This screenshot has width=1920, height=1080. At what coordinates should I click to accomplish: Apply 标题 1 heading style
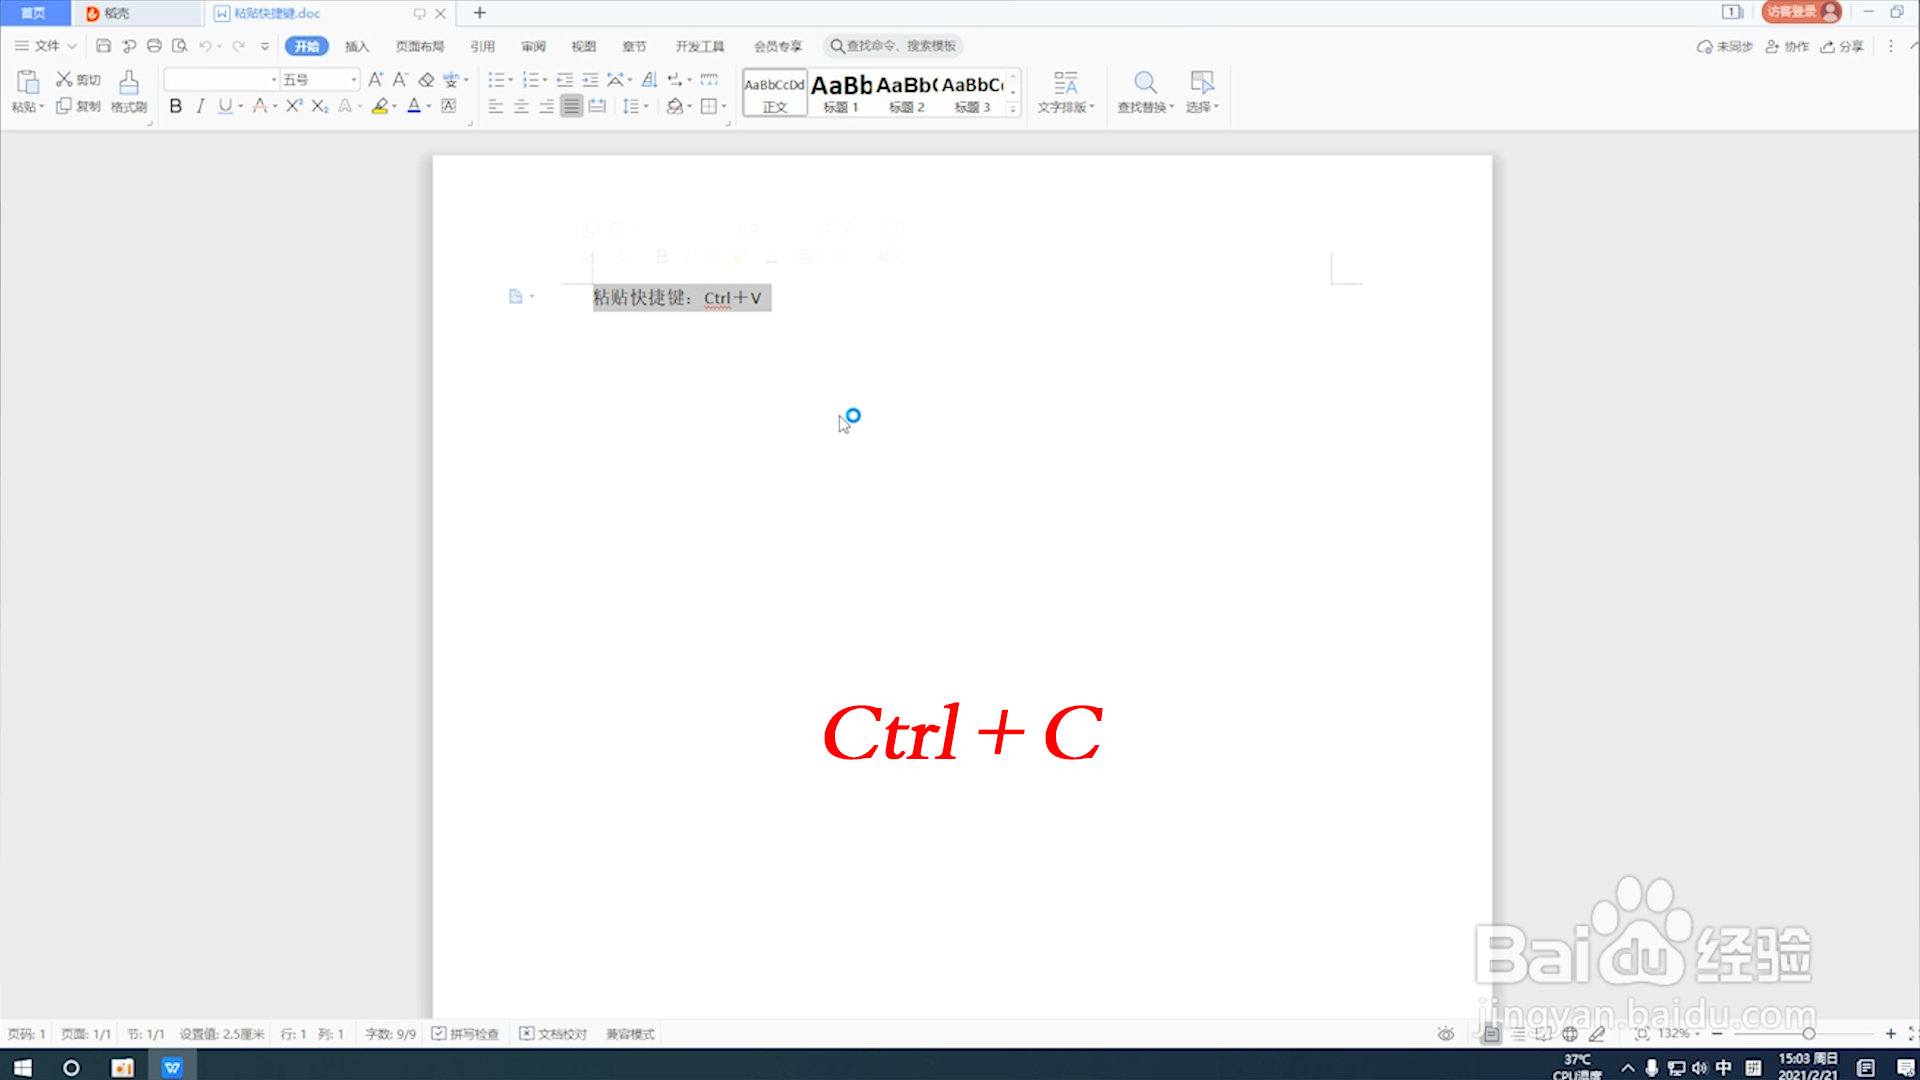pos(841,92)
